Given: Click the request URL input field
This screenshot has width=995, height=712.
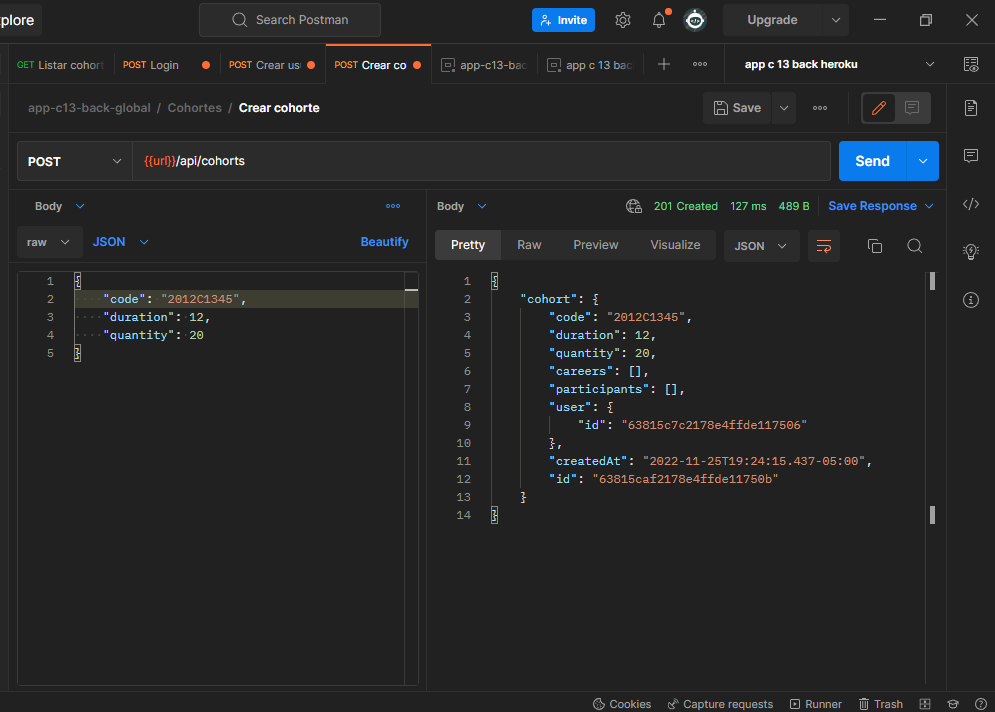Looking at the screenshot, I should tap(480, 161).
